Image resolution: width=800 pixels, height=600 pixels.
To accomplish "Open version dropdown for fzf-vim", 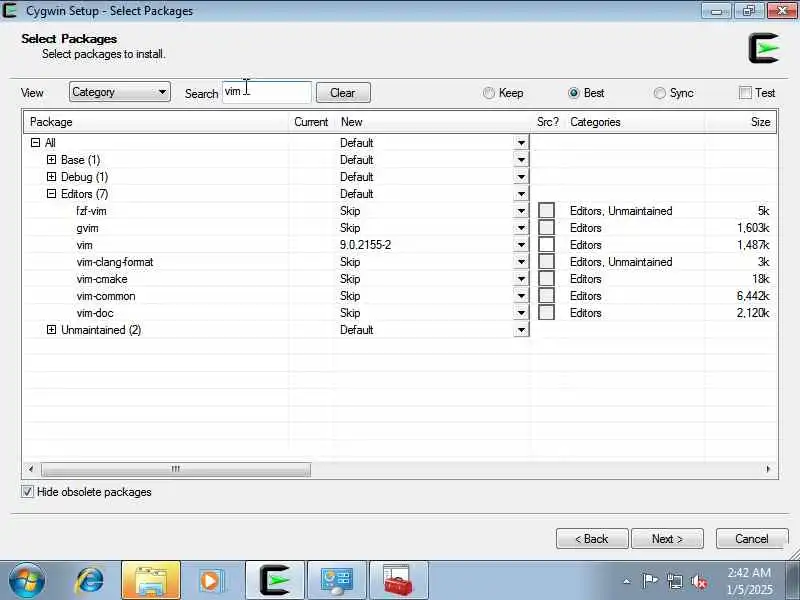I will (521, 211).
